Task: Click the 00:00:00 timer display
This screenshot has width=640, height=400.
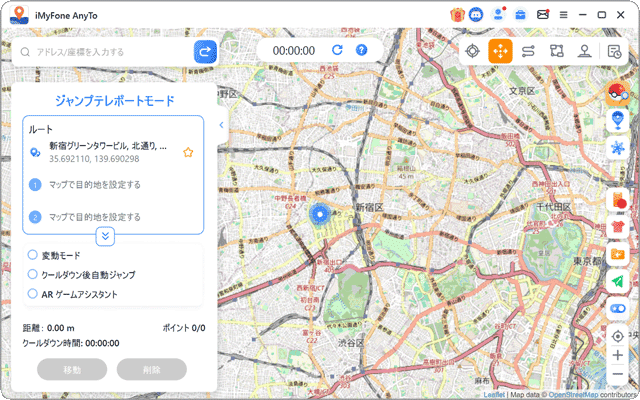Action: (294, 51)
